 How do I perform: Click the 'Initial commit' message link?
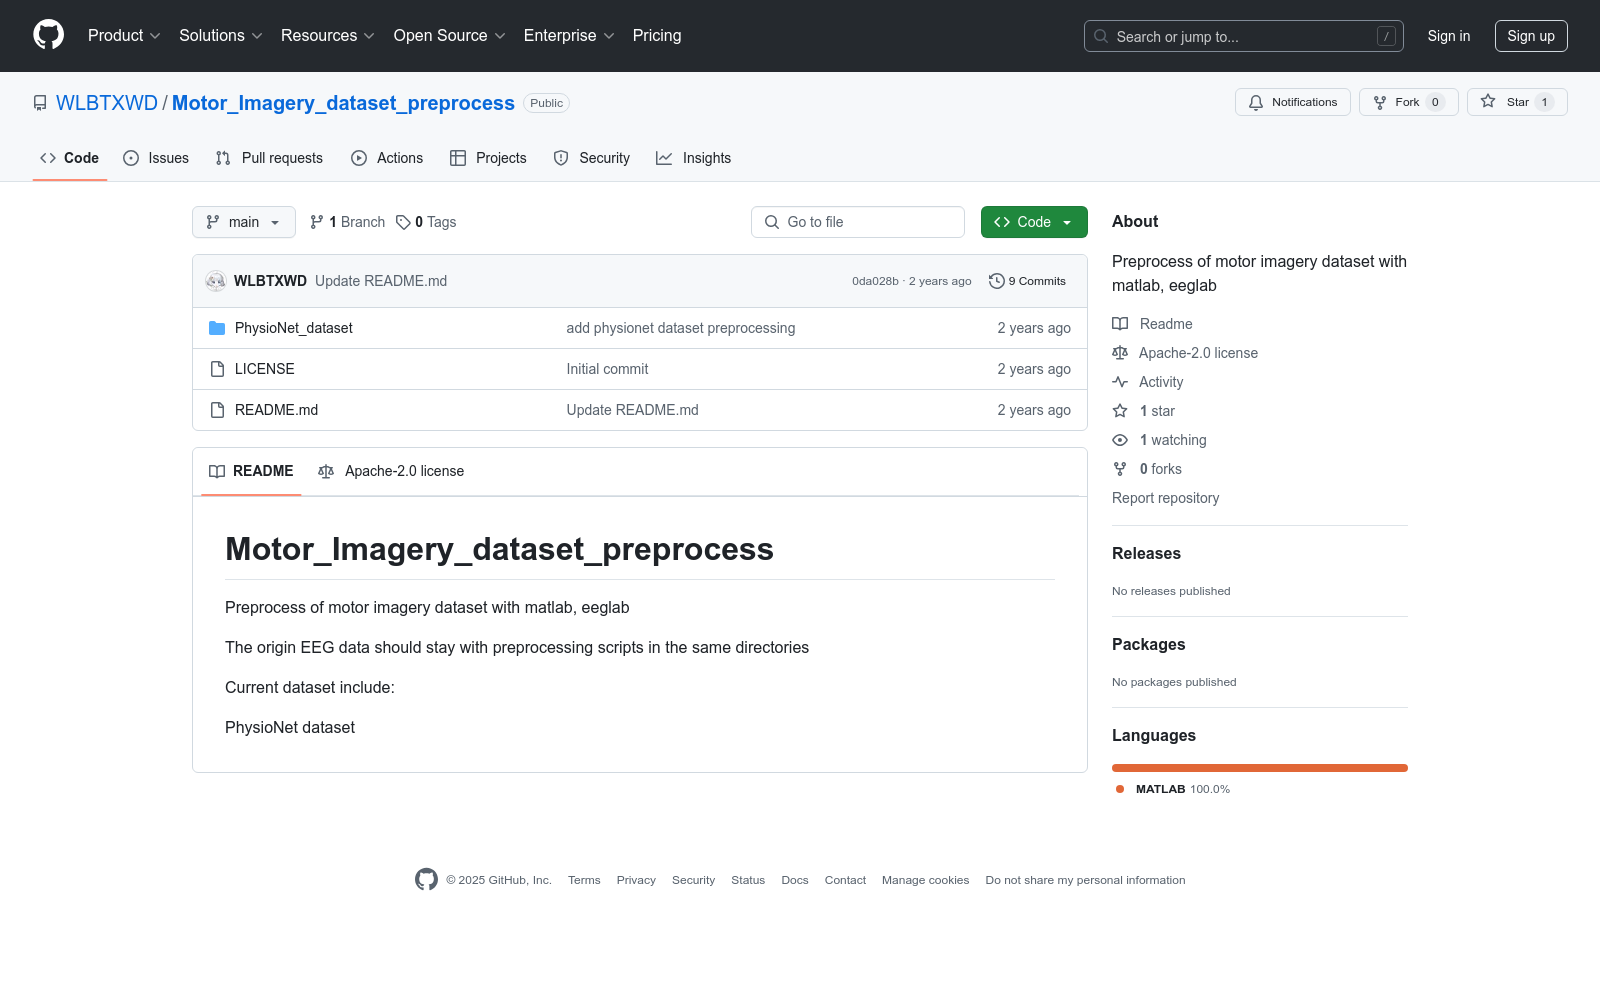click(607, 369)
